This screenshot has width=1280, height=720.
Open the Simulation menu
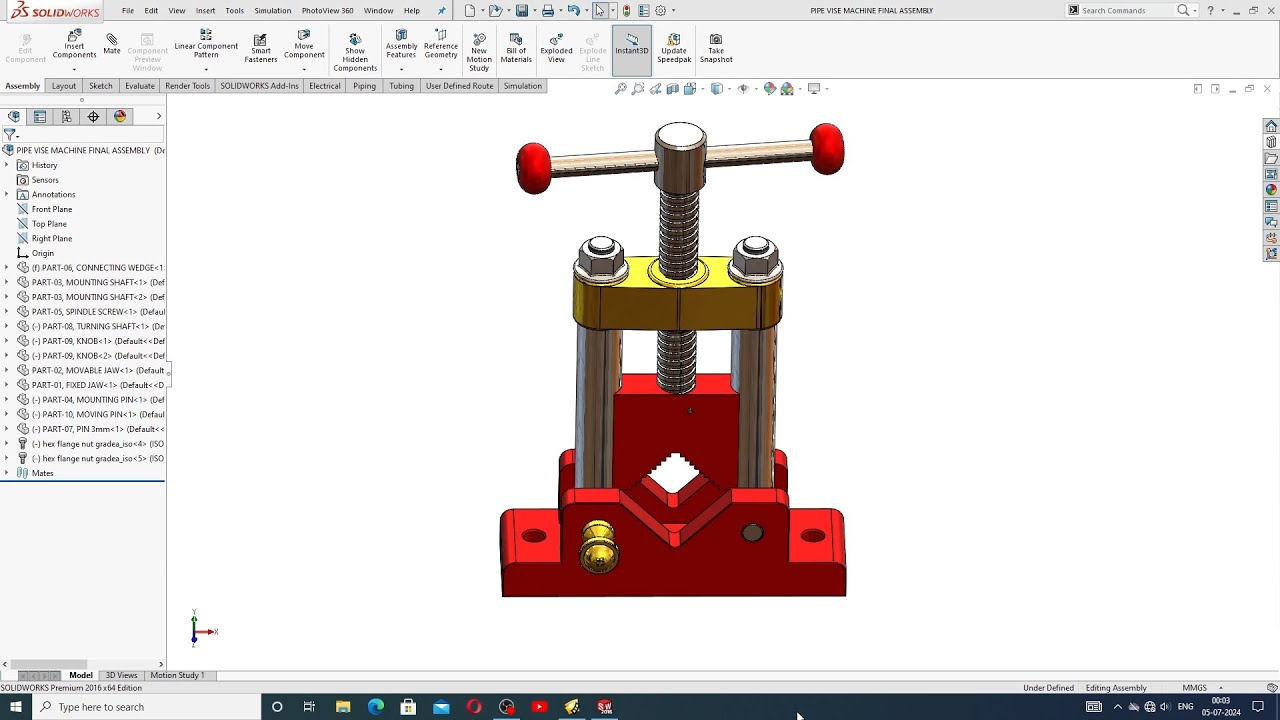coord(272,10)
